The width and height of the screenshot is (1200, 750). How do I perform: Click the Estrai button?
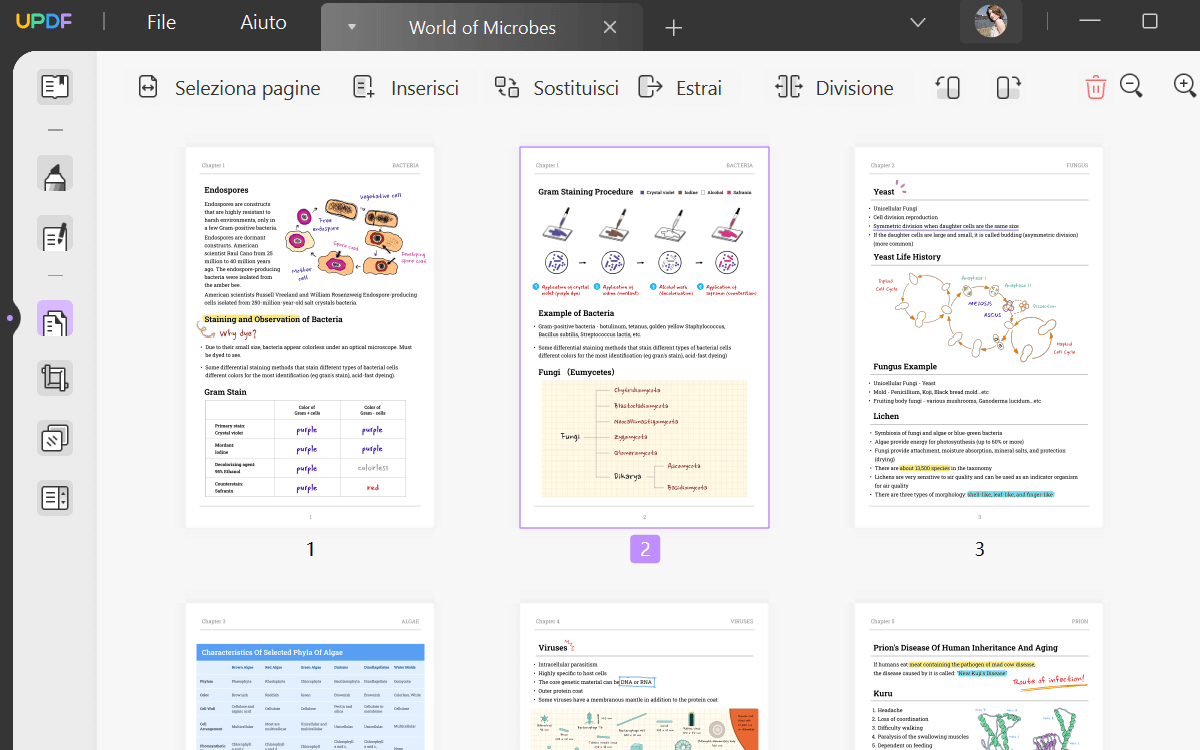[680, 88]
